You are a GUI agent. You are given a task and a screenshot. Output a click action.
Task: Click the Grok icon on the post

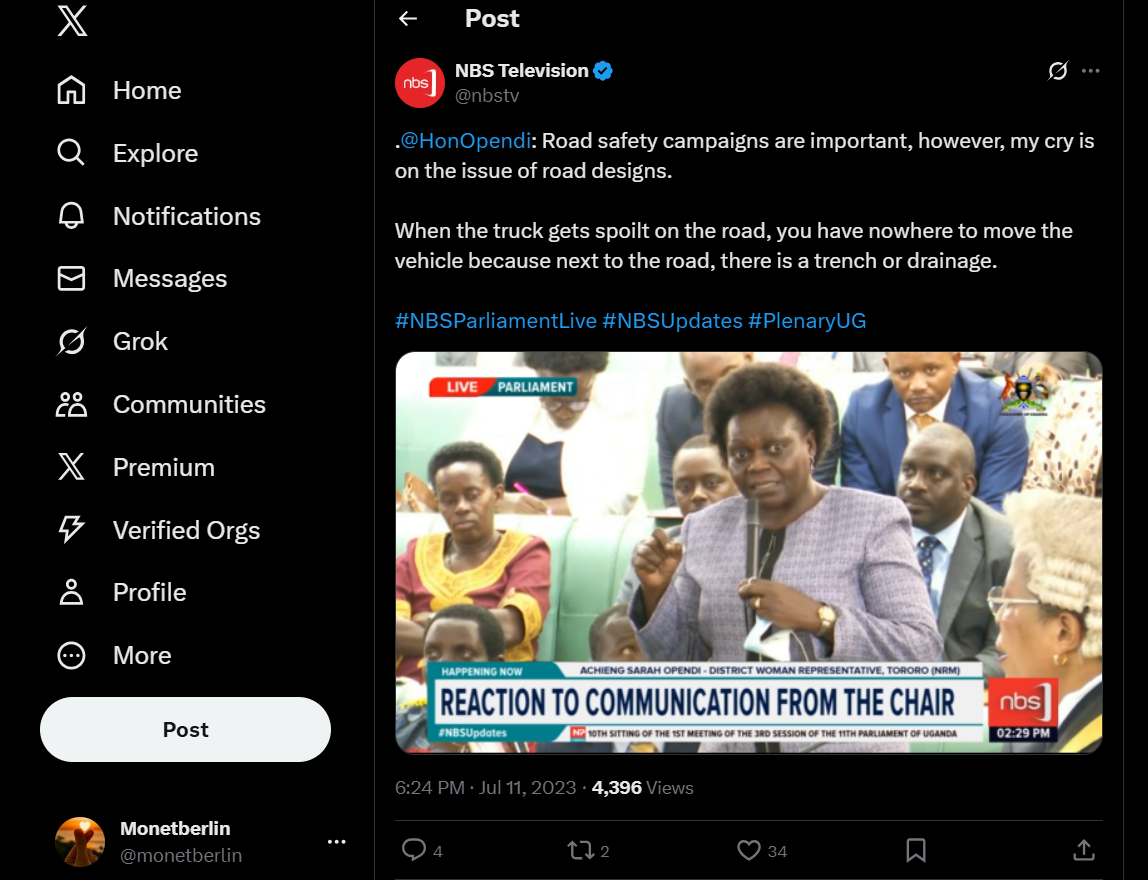(x=1058, y=70)
